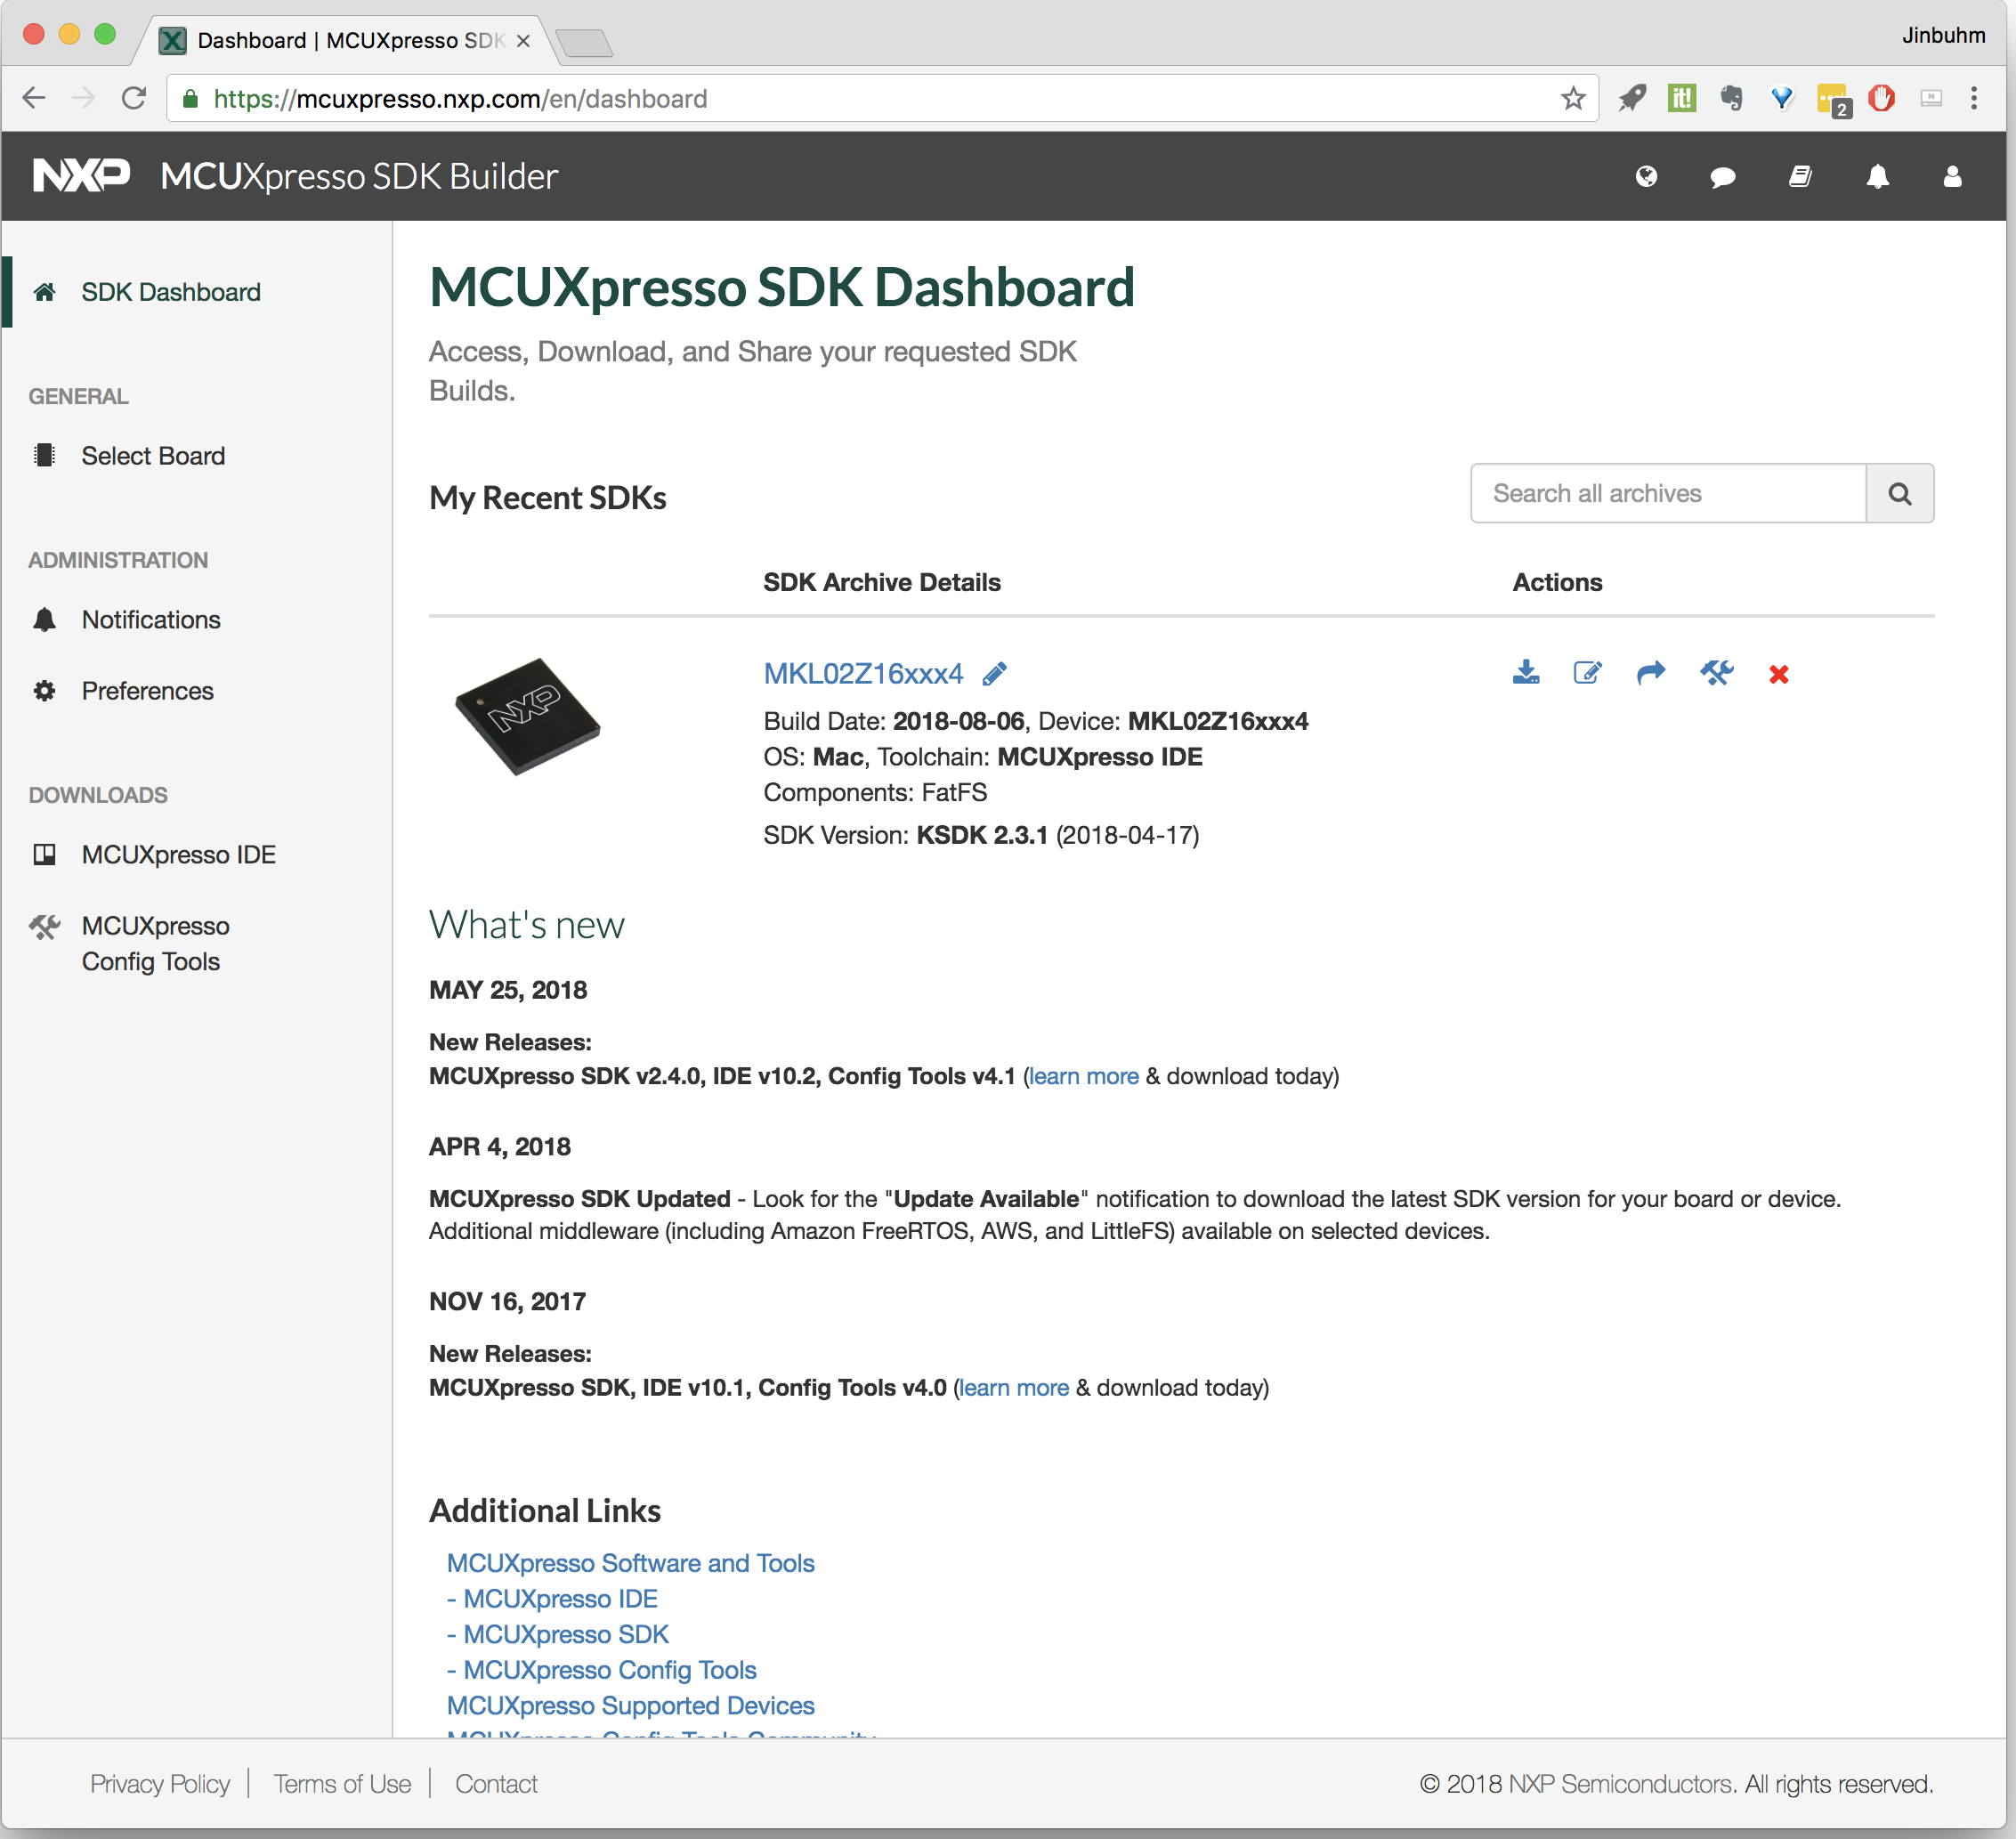Open Select Board in sidebar
2016x1839 pixels.
153,456
